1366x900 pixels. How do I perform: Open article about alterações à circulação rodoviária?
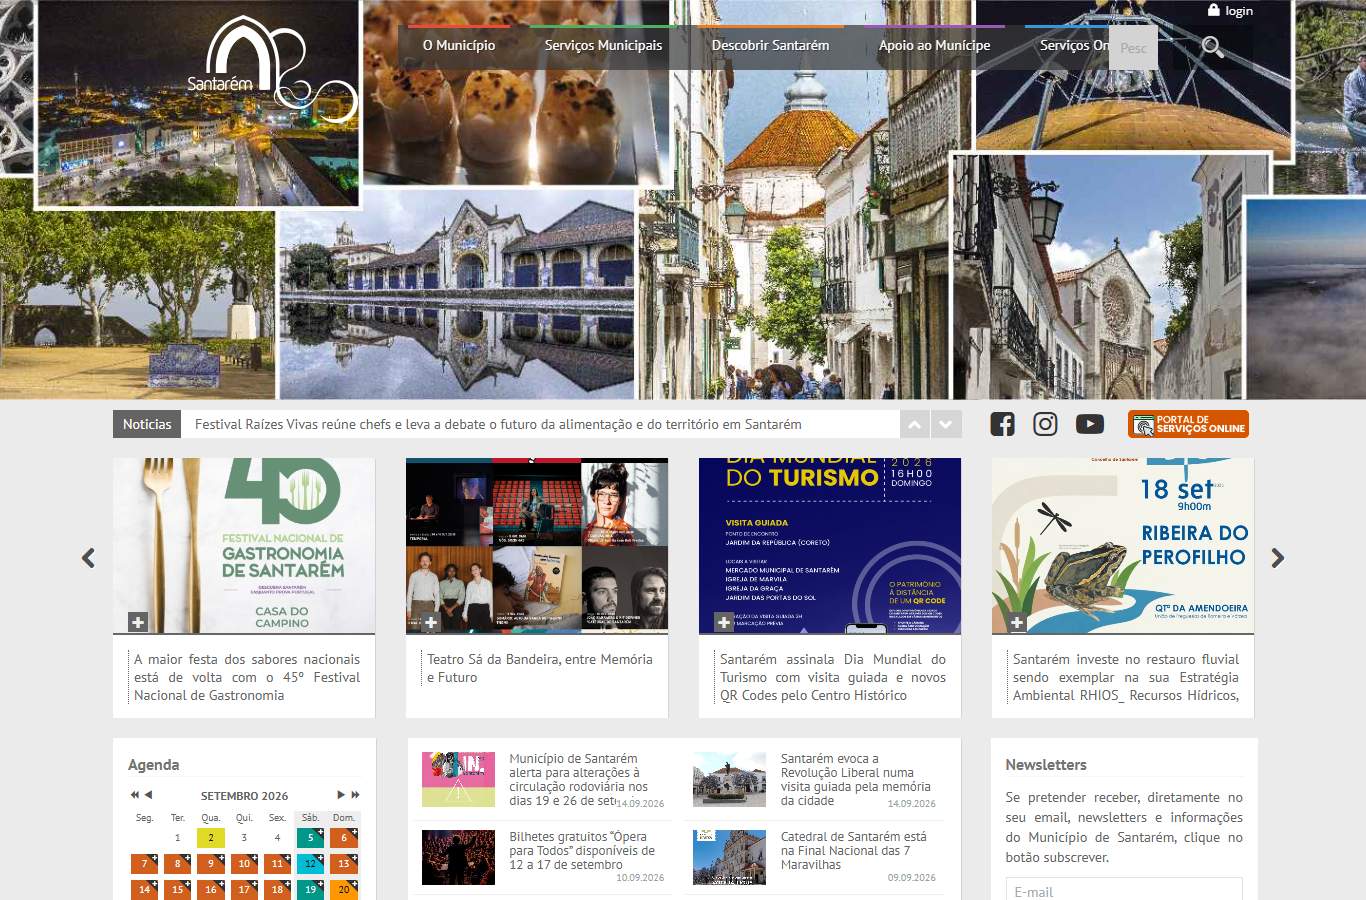[578, 780]
